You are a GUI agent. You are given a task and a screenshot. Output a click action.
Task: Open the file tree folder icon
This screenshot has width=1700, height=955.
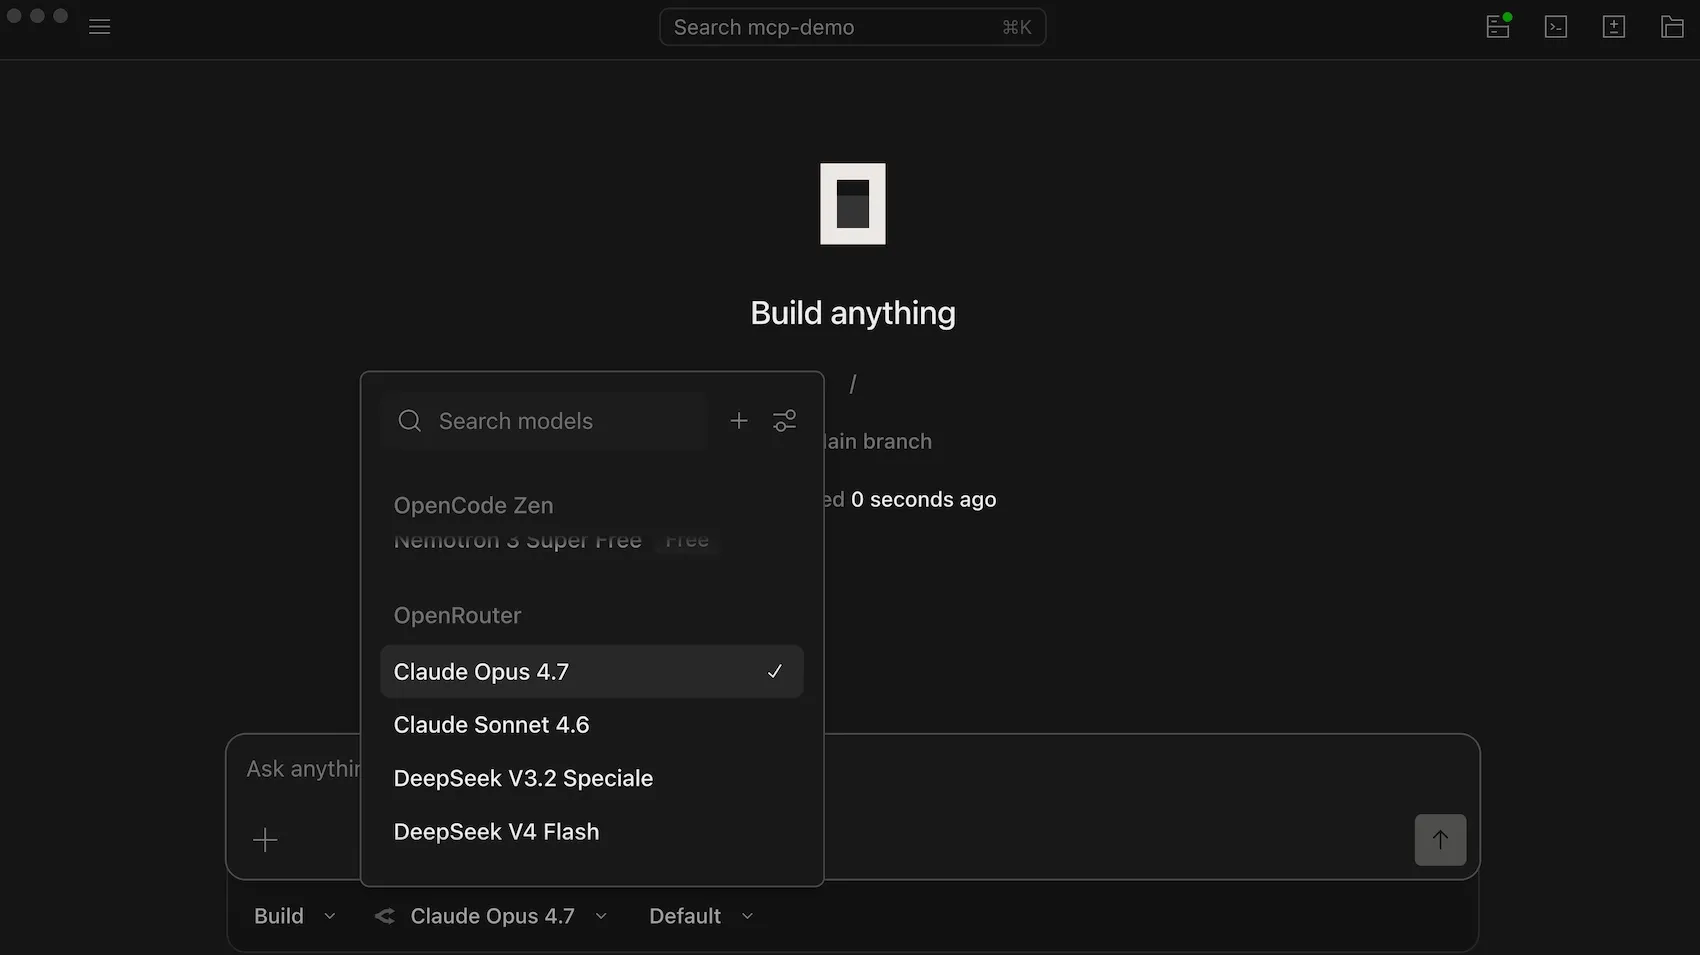(x=1672, y=27)
